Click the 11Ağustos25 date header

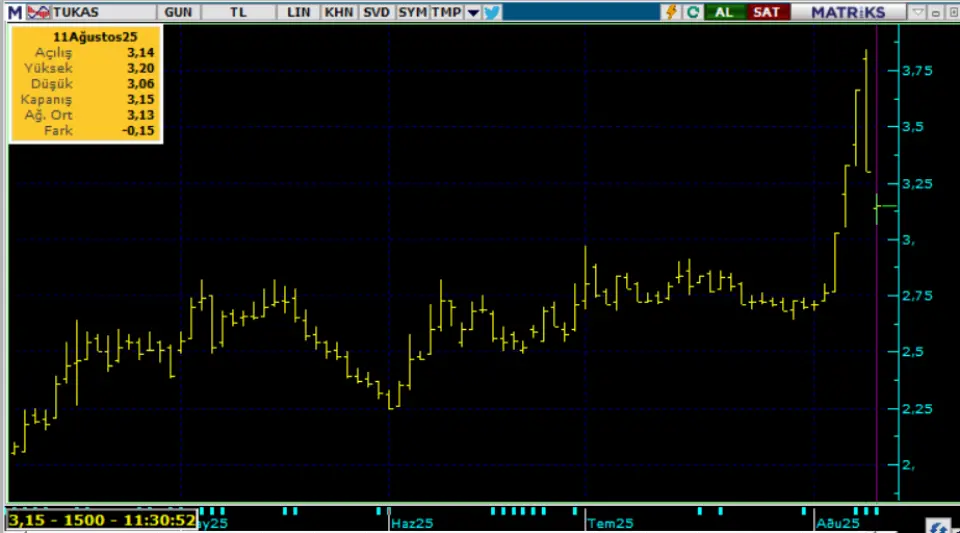(x=95, y=37)
